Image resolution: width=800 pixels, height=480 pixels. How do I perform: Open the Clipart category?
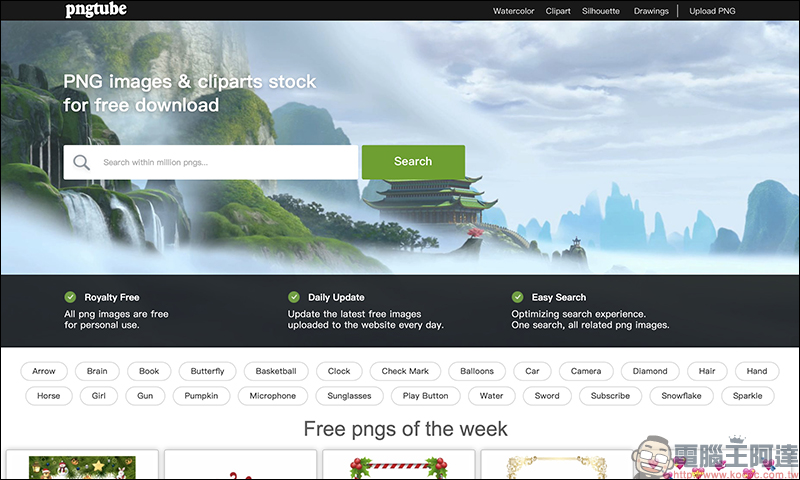(x=558, y=11)
